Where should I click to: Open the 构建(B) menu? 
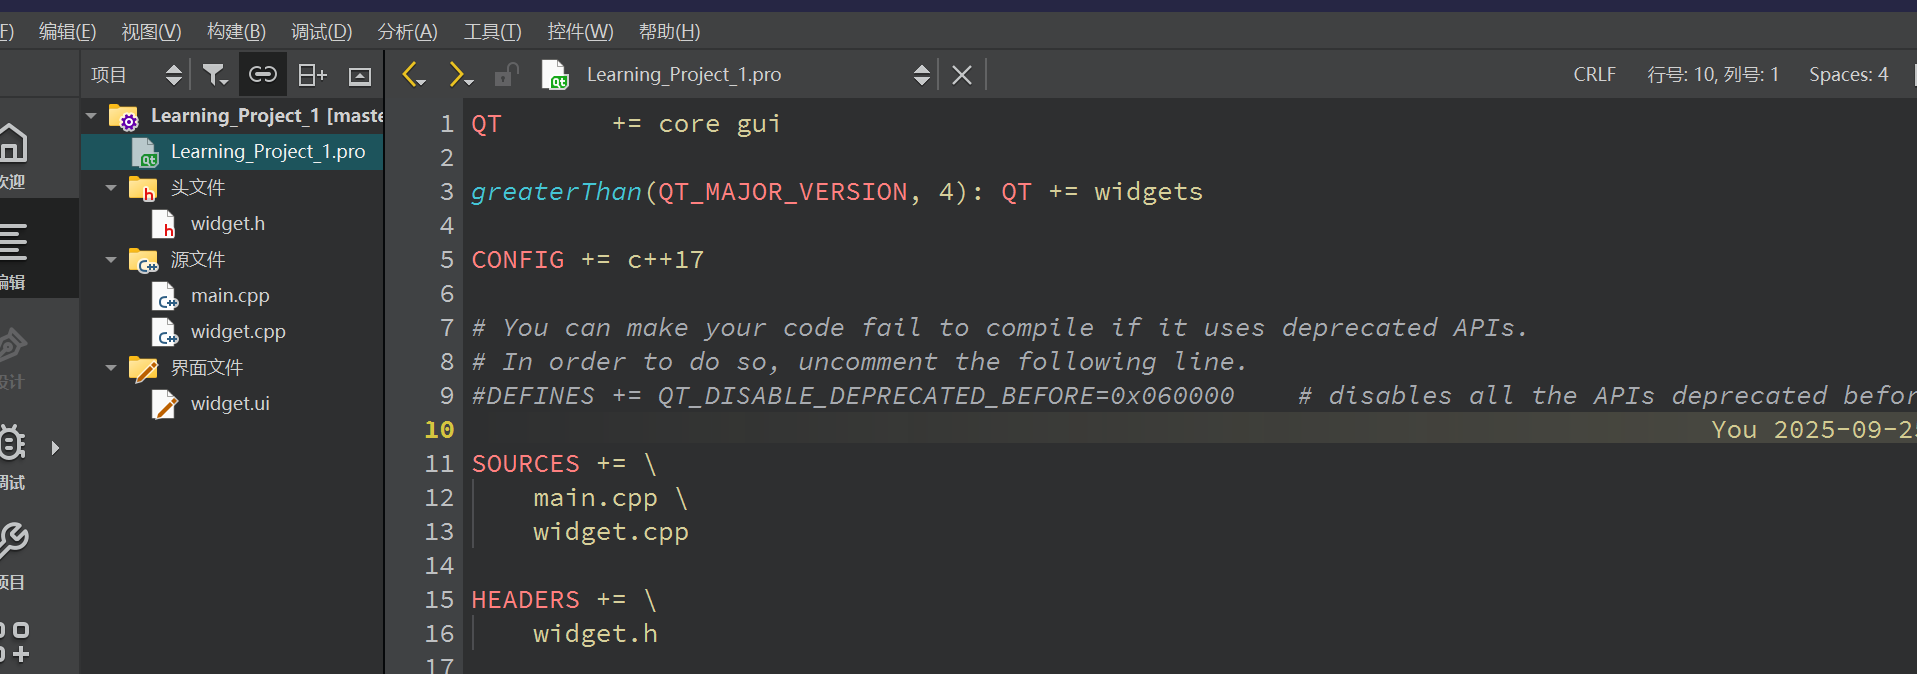236,32
